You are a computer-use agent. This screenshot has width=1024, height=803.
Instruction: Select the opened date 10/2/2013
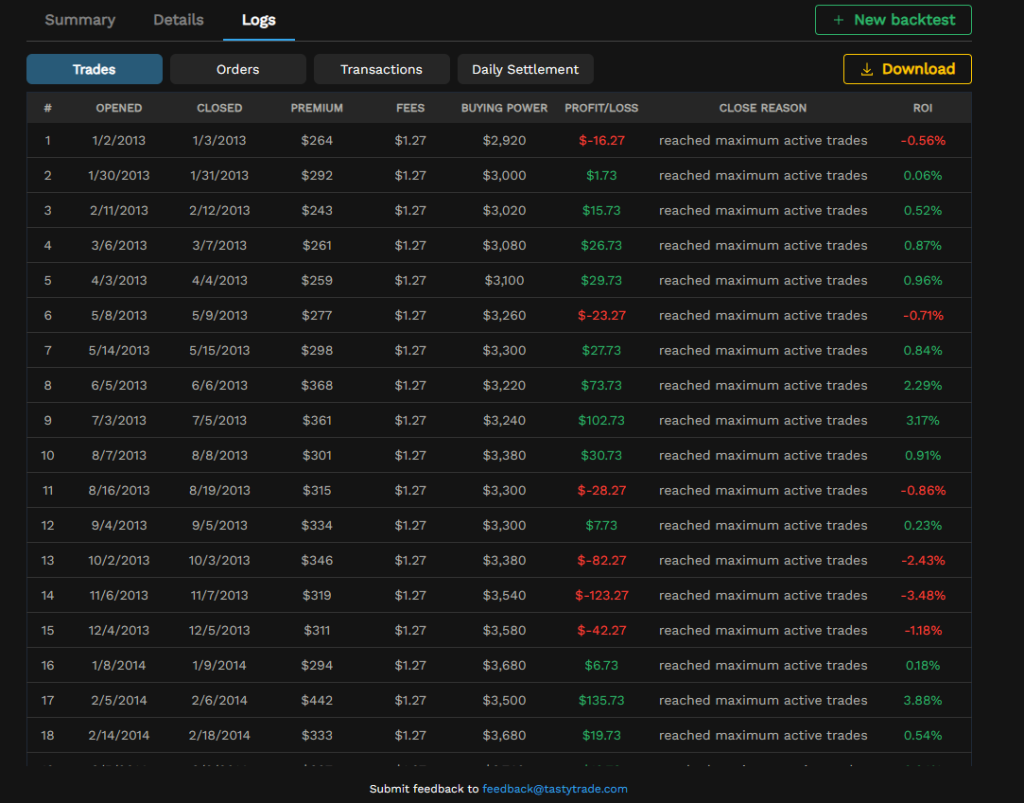point(119,561)
